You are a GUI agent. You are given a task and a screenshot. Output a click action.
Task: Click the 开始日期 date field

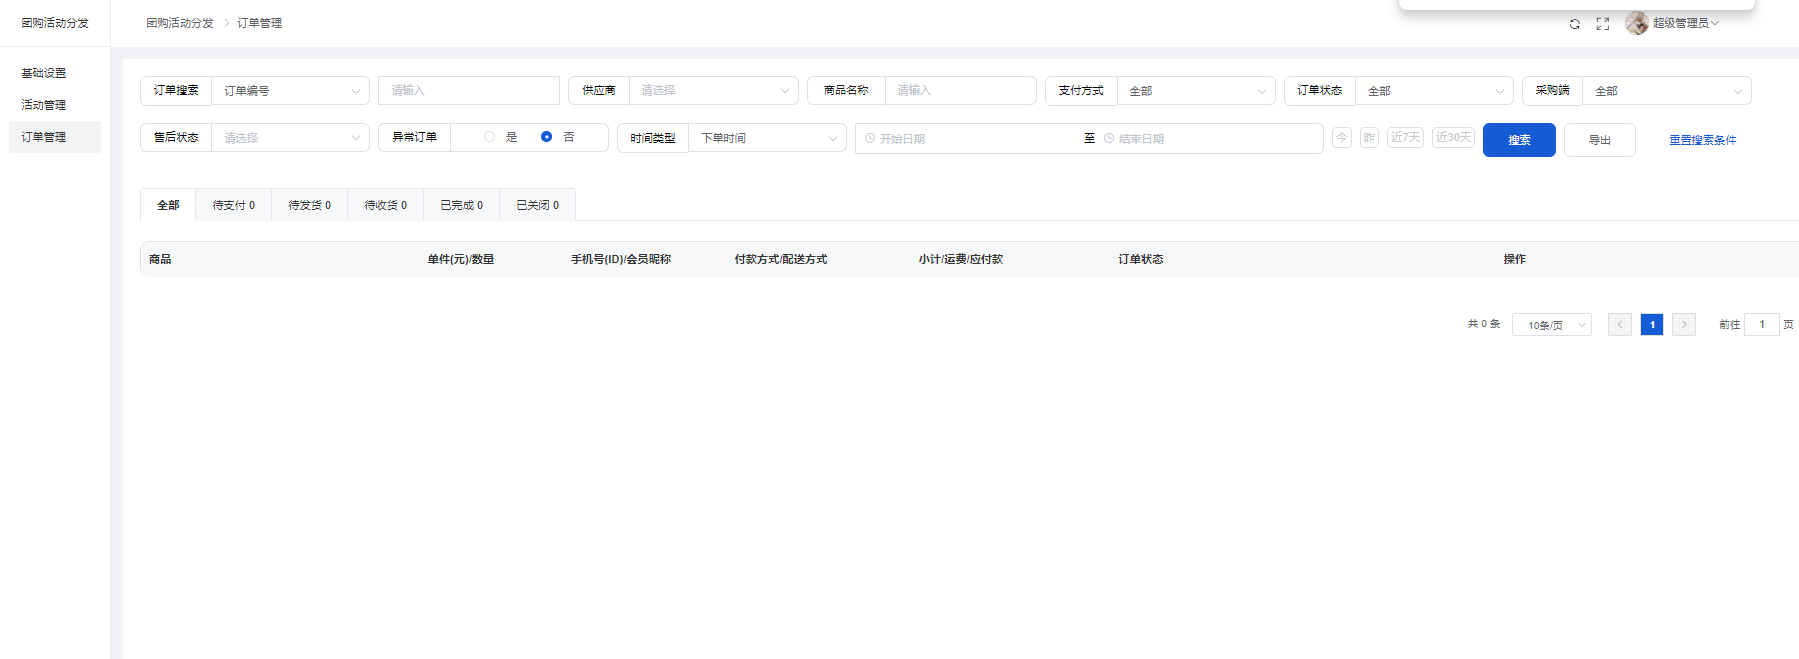click(x=970, y=139)
